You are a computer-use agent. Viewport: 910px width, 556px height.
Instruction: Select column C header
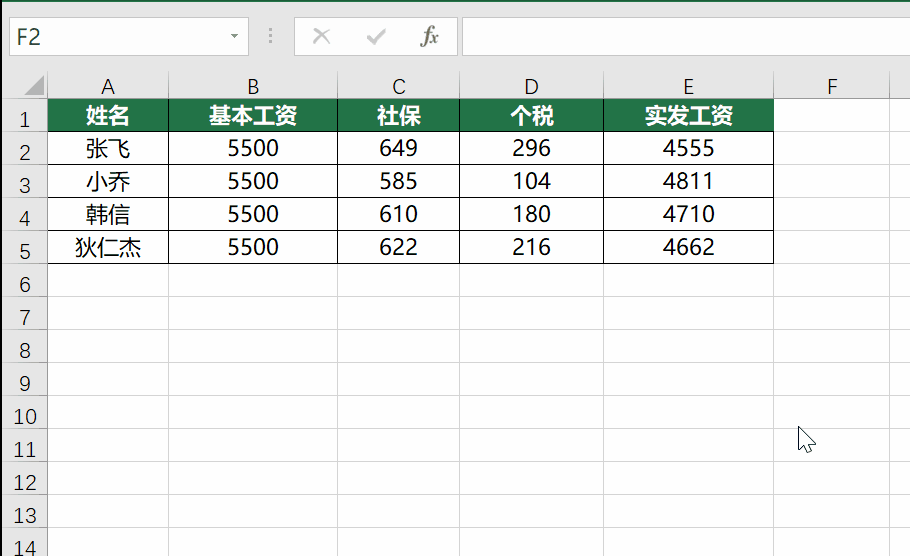point(398,86)
